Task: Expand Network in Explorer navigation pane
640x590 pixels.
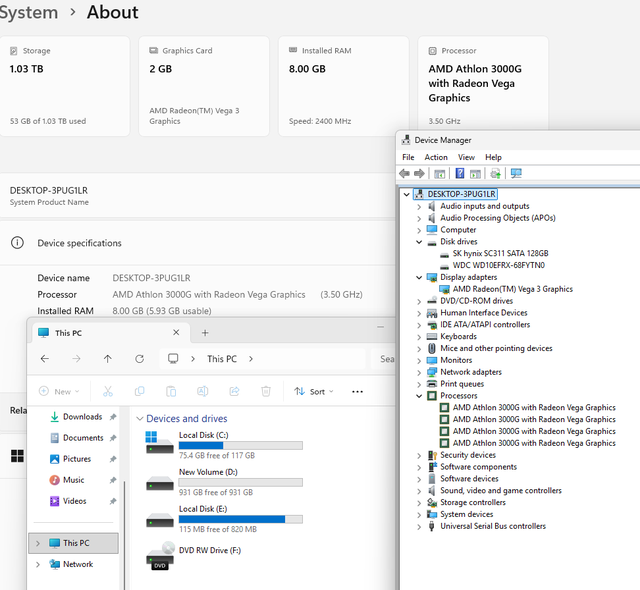Action: pos(38,564)
